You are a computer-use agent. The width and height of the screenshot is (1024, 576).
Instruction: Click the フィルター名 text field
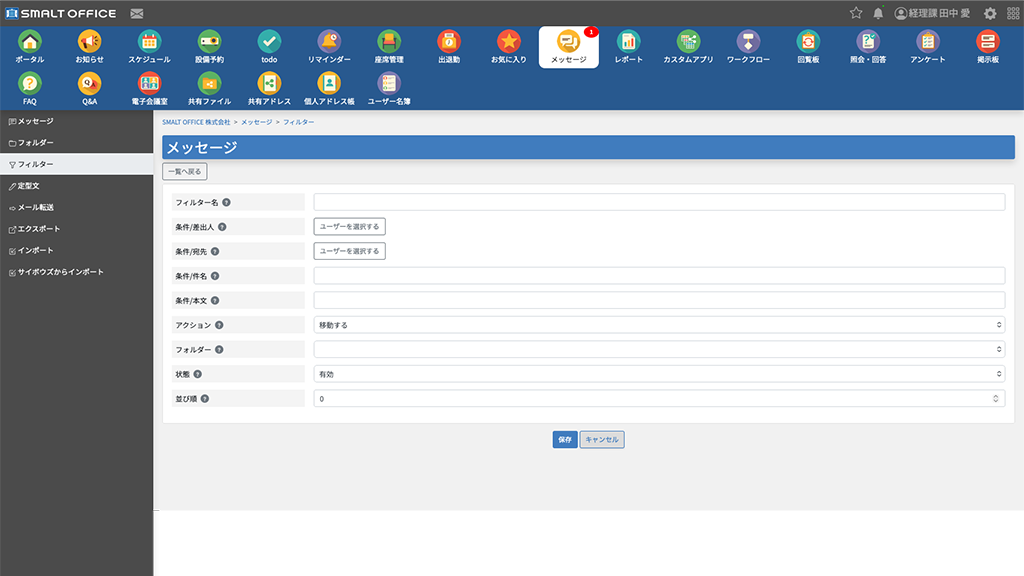[x=658, y=202]
